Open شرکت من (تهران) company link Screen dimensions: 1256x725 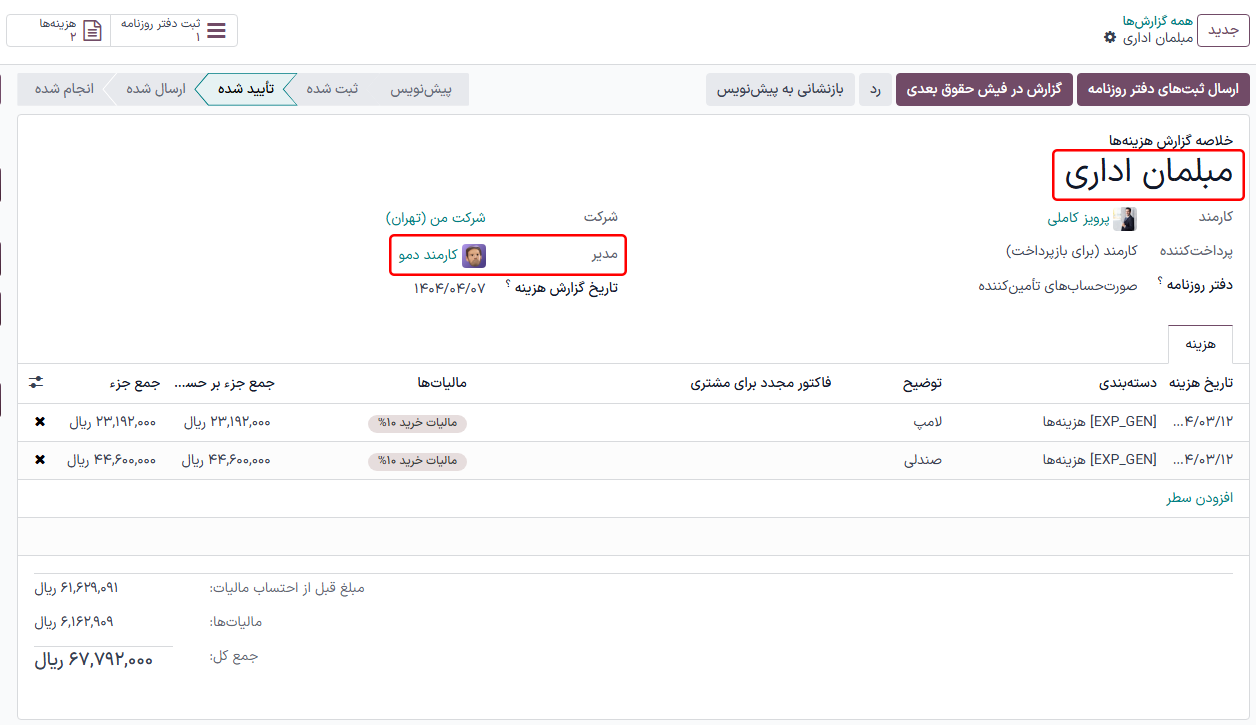pos(436,217)
